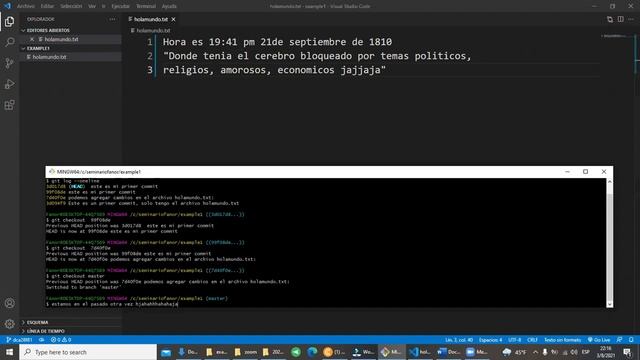640x360 pixels.
Task: Open Explorer panel more actions ellipsis
Action: [x=112, y=19]
